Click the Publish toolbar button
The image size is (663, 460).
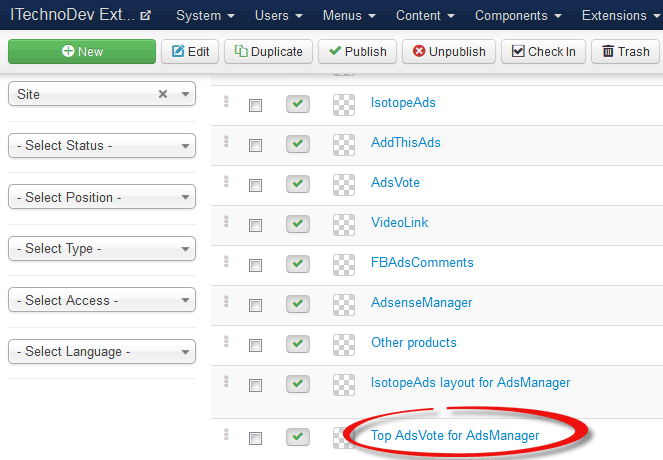tap(357, 52)
